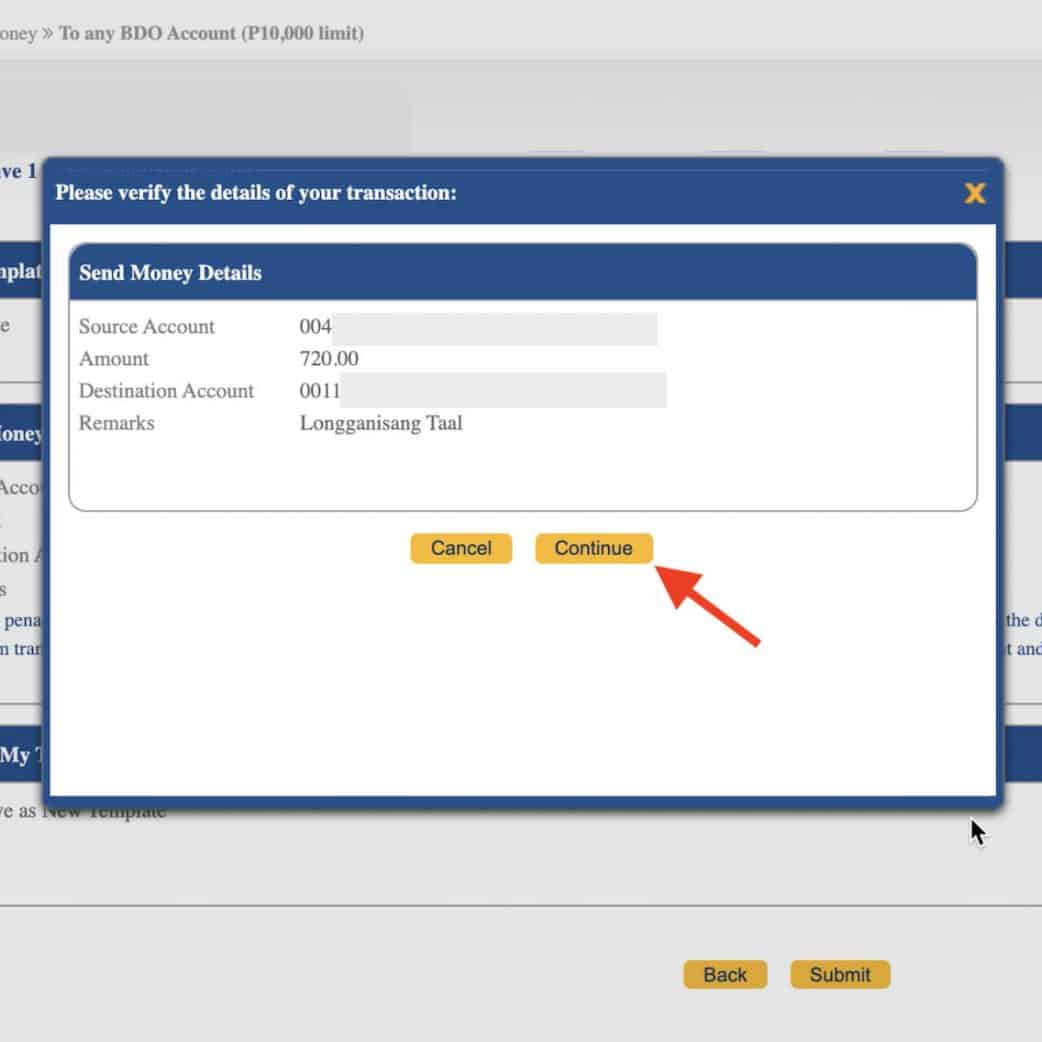Image resolution: width=1042 pixels, height=1042 pixels.
Task: Open the 'To any BDO Account' breadcrumb
Action: (211, 33)
